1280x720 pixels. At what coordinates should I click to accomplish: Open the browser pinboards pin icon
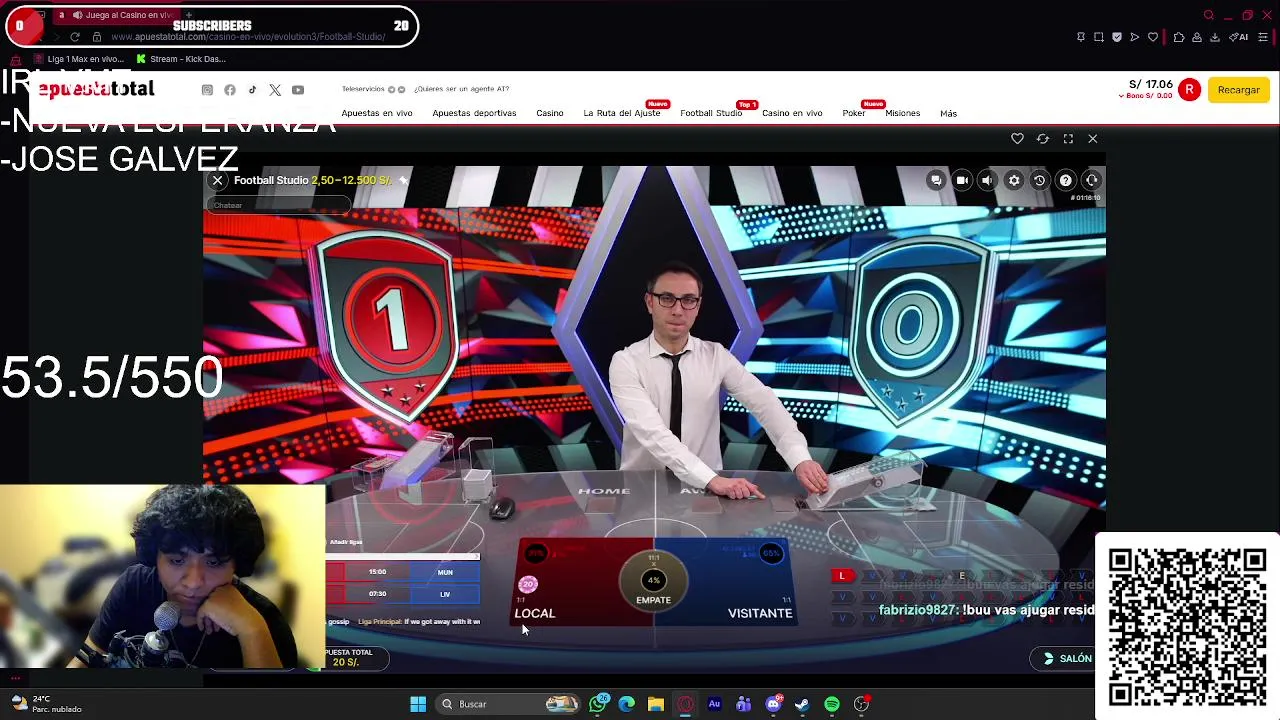click(1081, 37)
